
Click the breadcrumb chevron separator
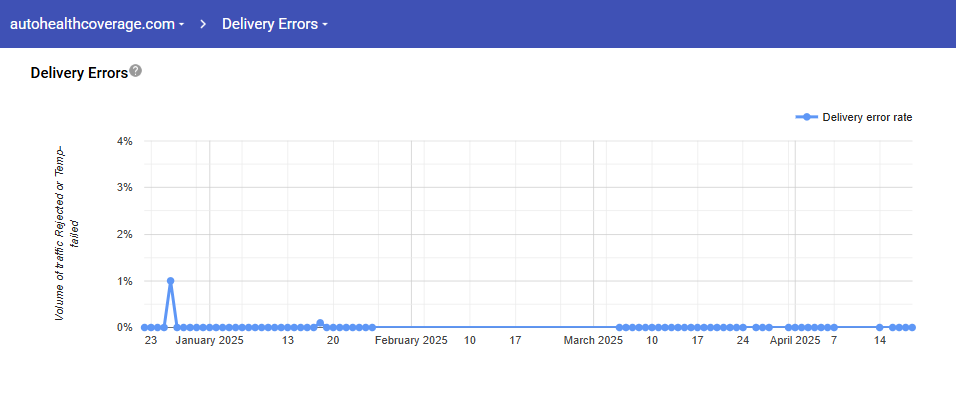pyautogui.click(x=203, y=24)
